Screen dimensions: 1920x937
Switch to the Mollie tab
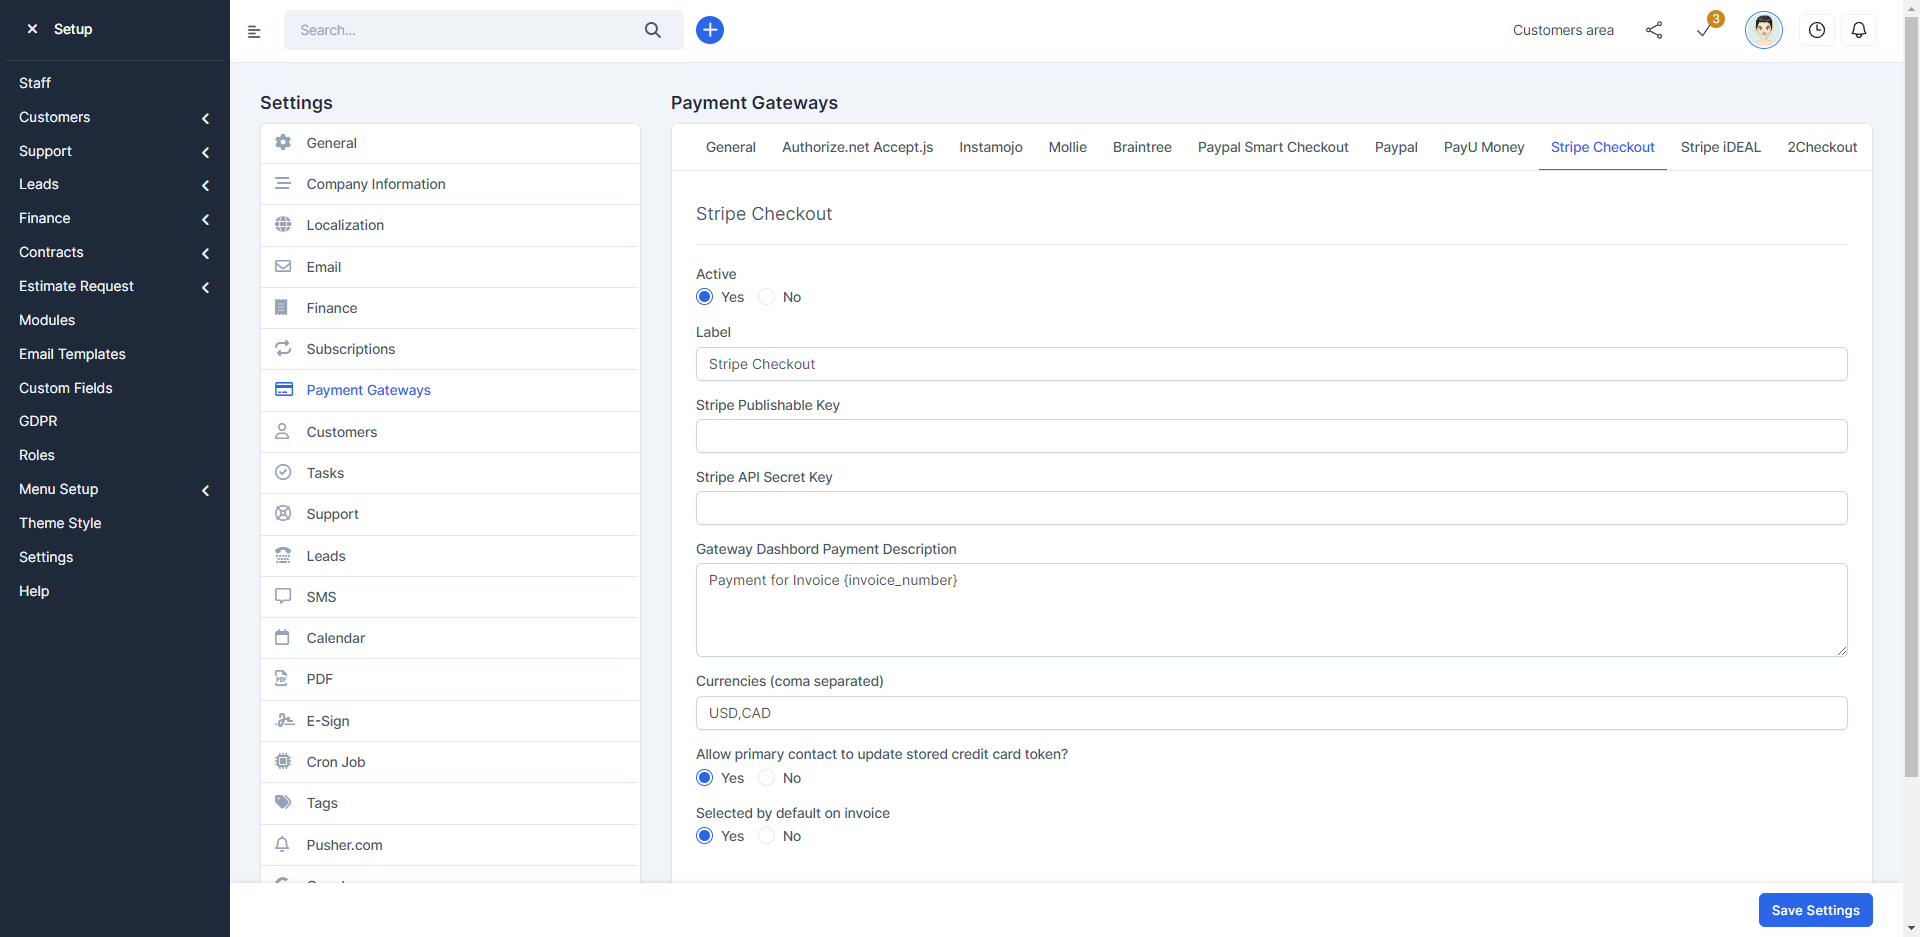pos(1067,147)
